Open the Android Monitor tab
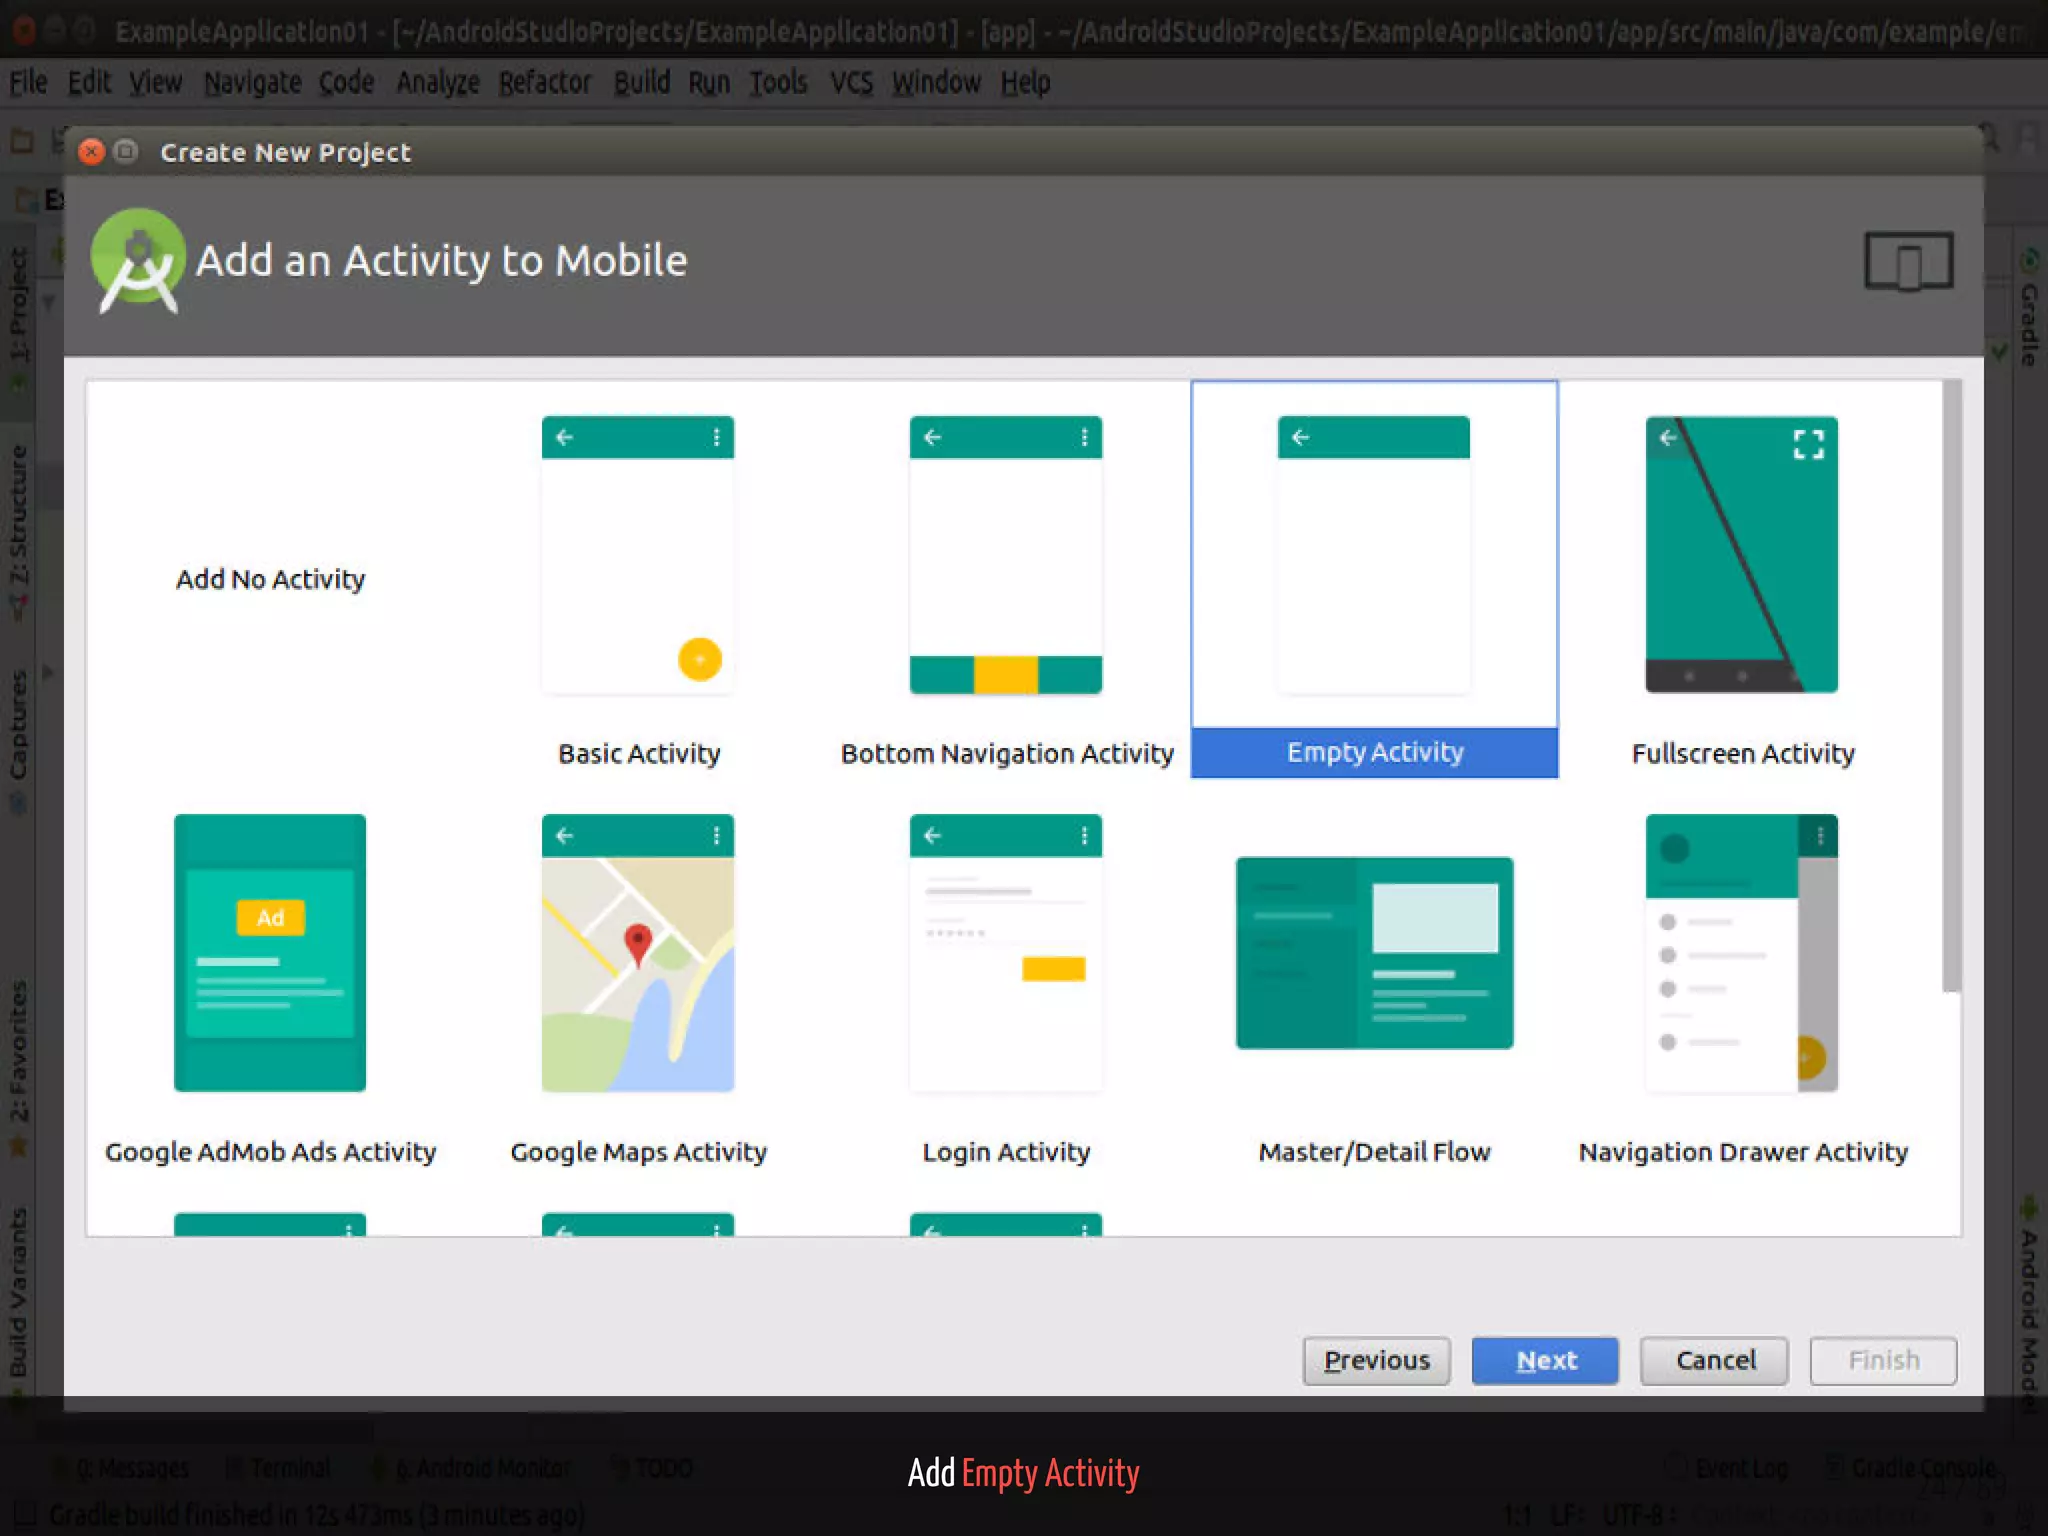This screenshot has height=1536, width=2048. [x=471, y=1468]
